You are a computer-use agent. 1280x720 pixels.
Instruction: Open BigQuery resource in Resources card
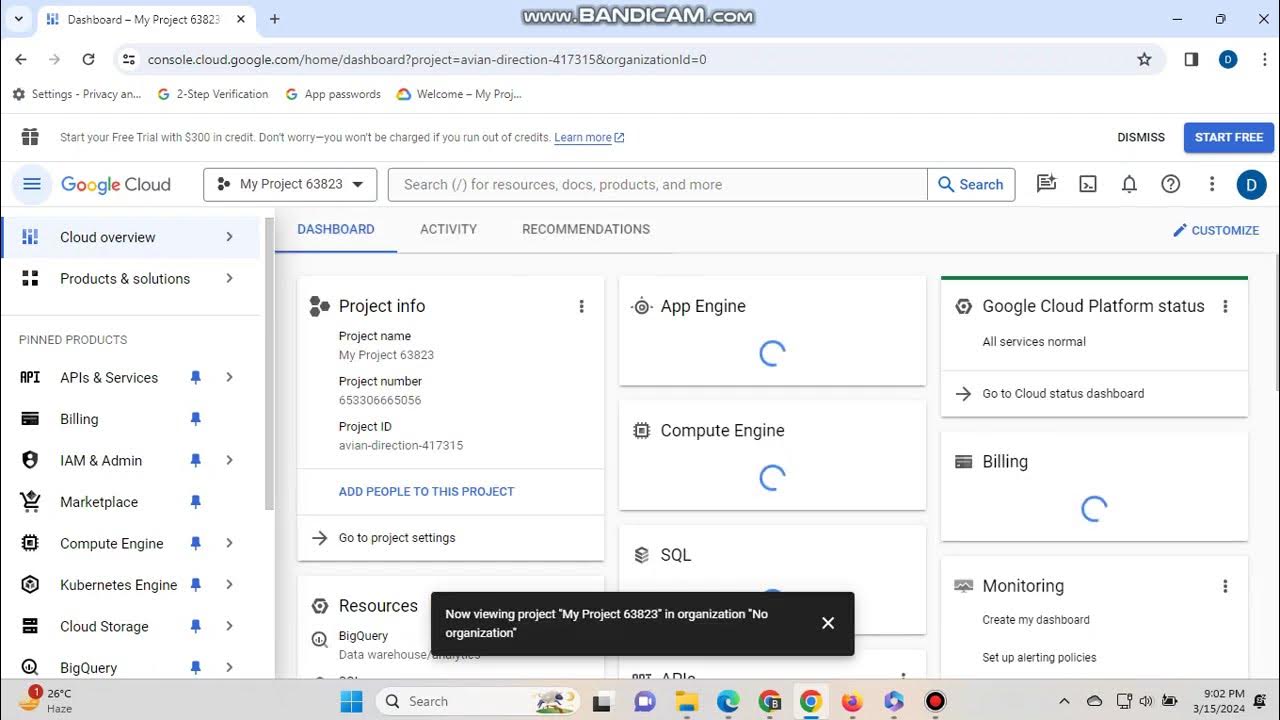(x=363, y=636)
